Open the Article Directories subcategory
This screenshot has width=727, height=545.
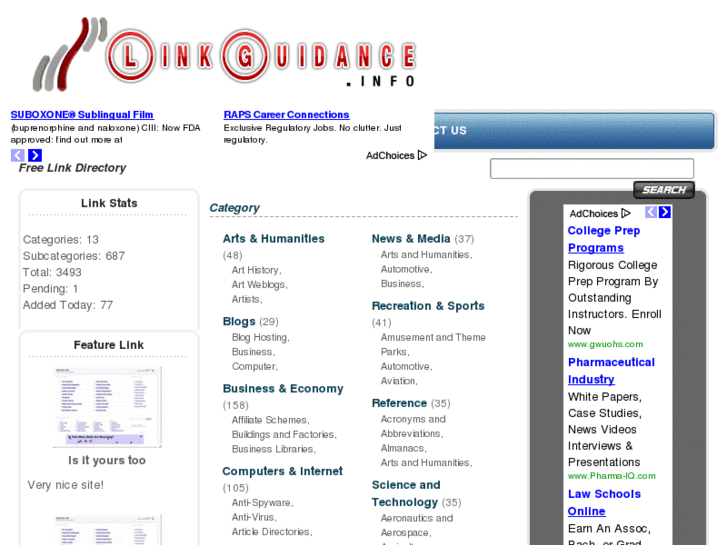(272, 532)
